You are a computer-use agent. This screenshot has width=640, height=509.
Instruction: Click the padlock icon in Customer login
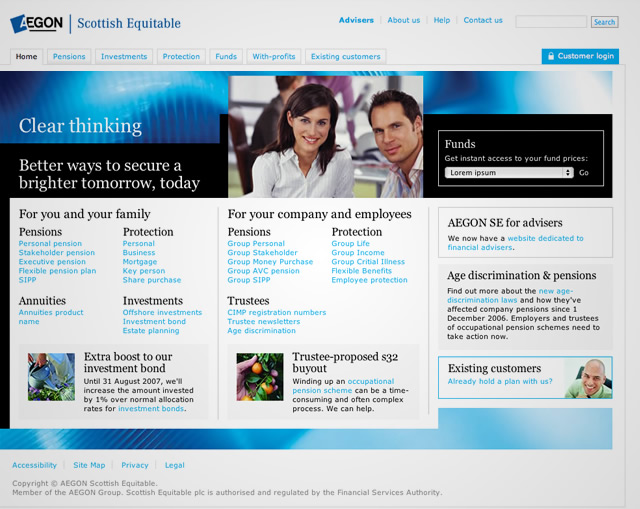pyautogui.click(x=551, y=56)
